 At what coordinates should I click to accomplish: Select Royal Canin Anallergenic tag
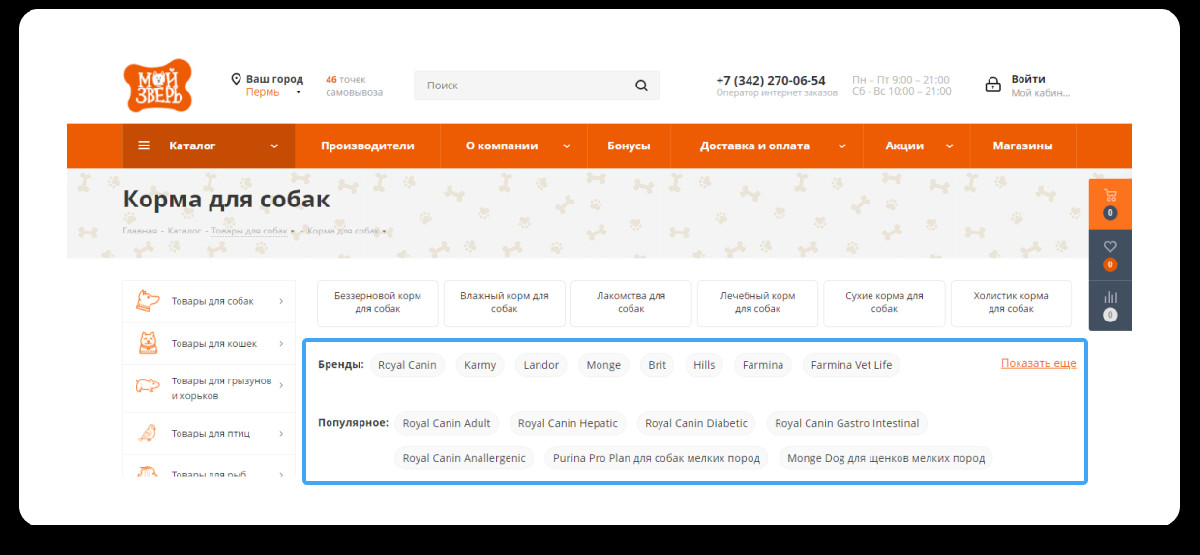tap(464, 458)
